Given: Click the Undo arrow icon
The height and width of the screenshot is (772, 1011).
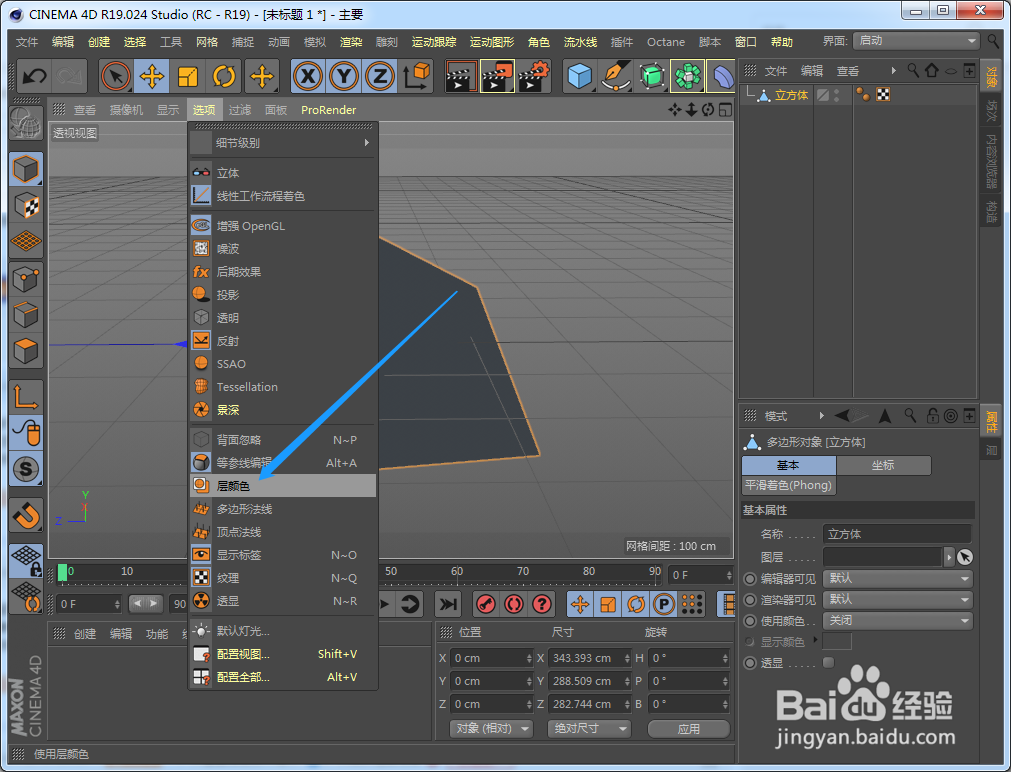Looking at the screenshot, I should tap(34, 76).
